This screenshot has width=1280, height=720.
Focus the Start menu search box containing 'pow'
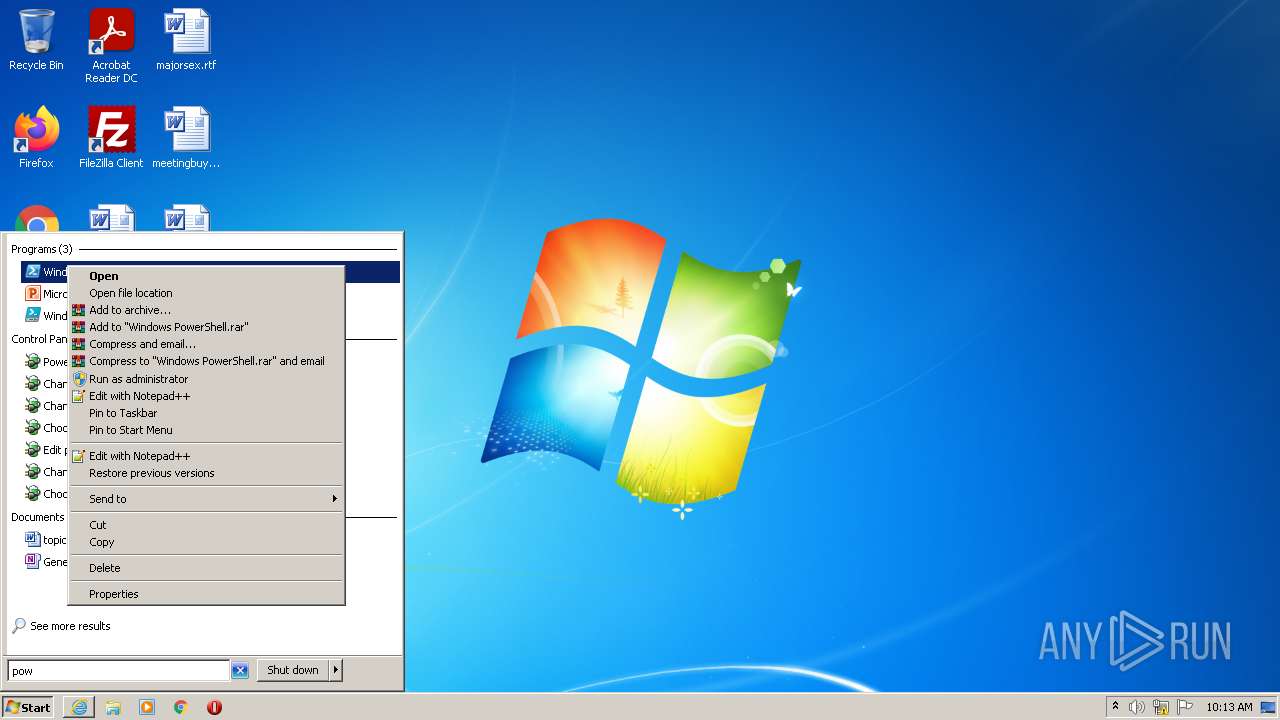pos(119,671)
